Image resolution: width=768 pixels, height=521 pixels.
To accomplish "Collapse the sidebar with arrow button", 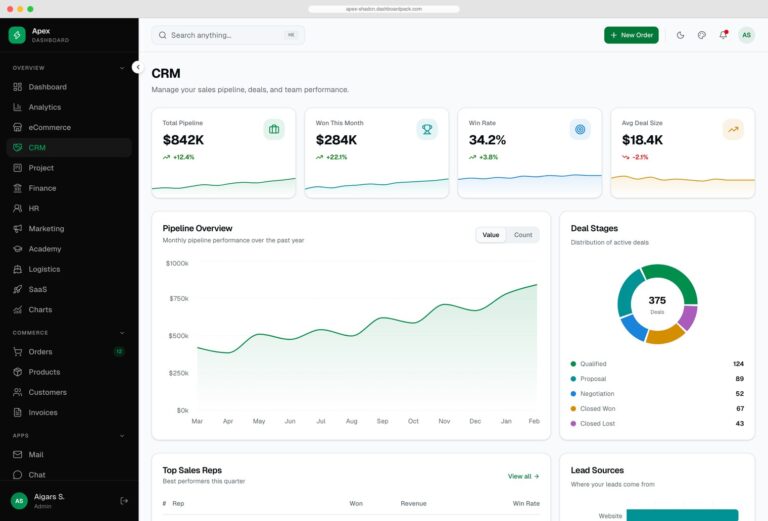I will tap(138, 67).
